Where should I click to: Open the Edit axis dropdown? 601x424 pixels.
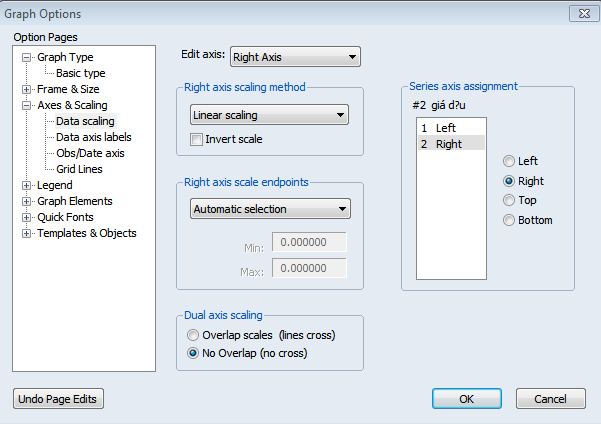coord(295,57)
